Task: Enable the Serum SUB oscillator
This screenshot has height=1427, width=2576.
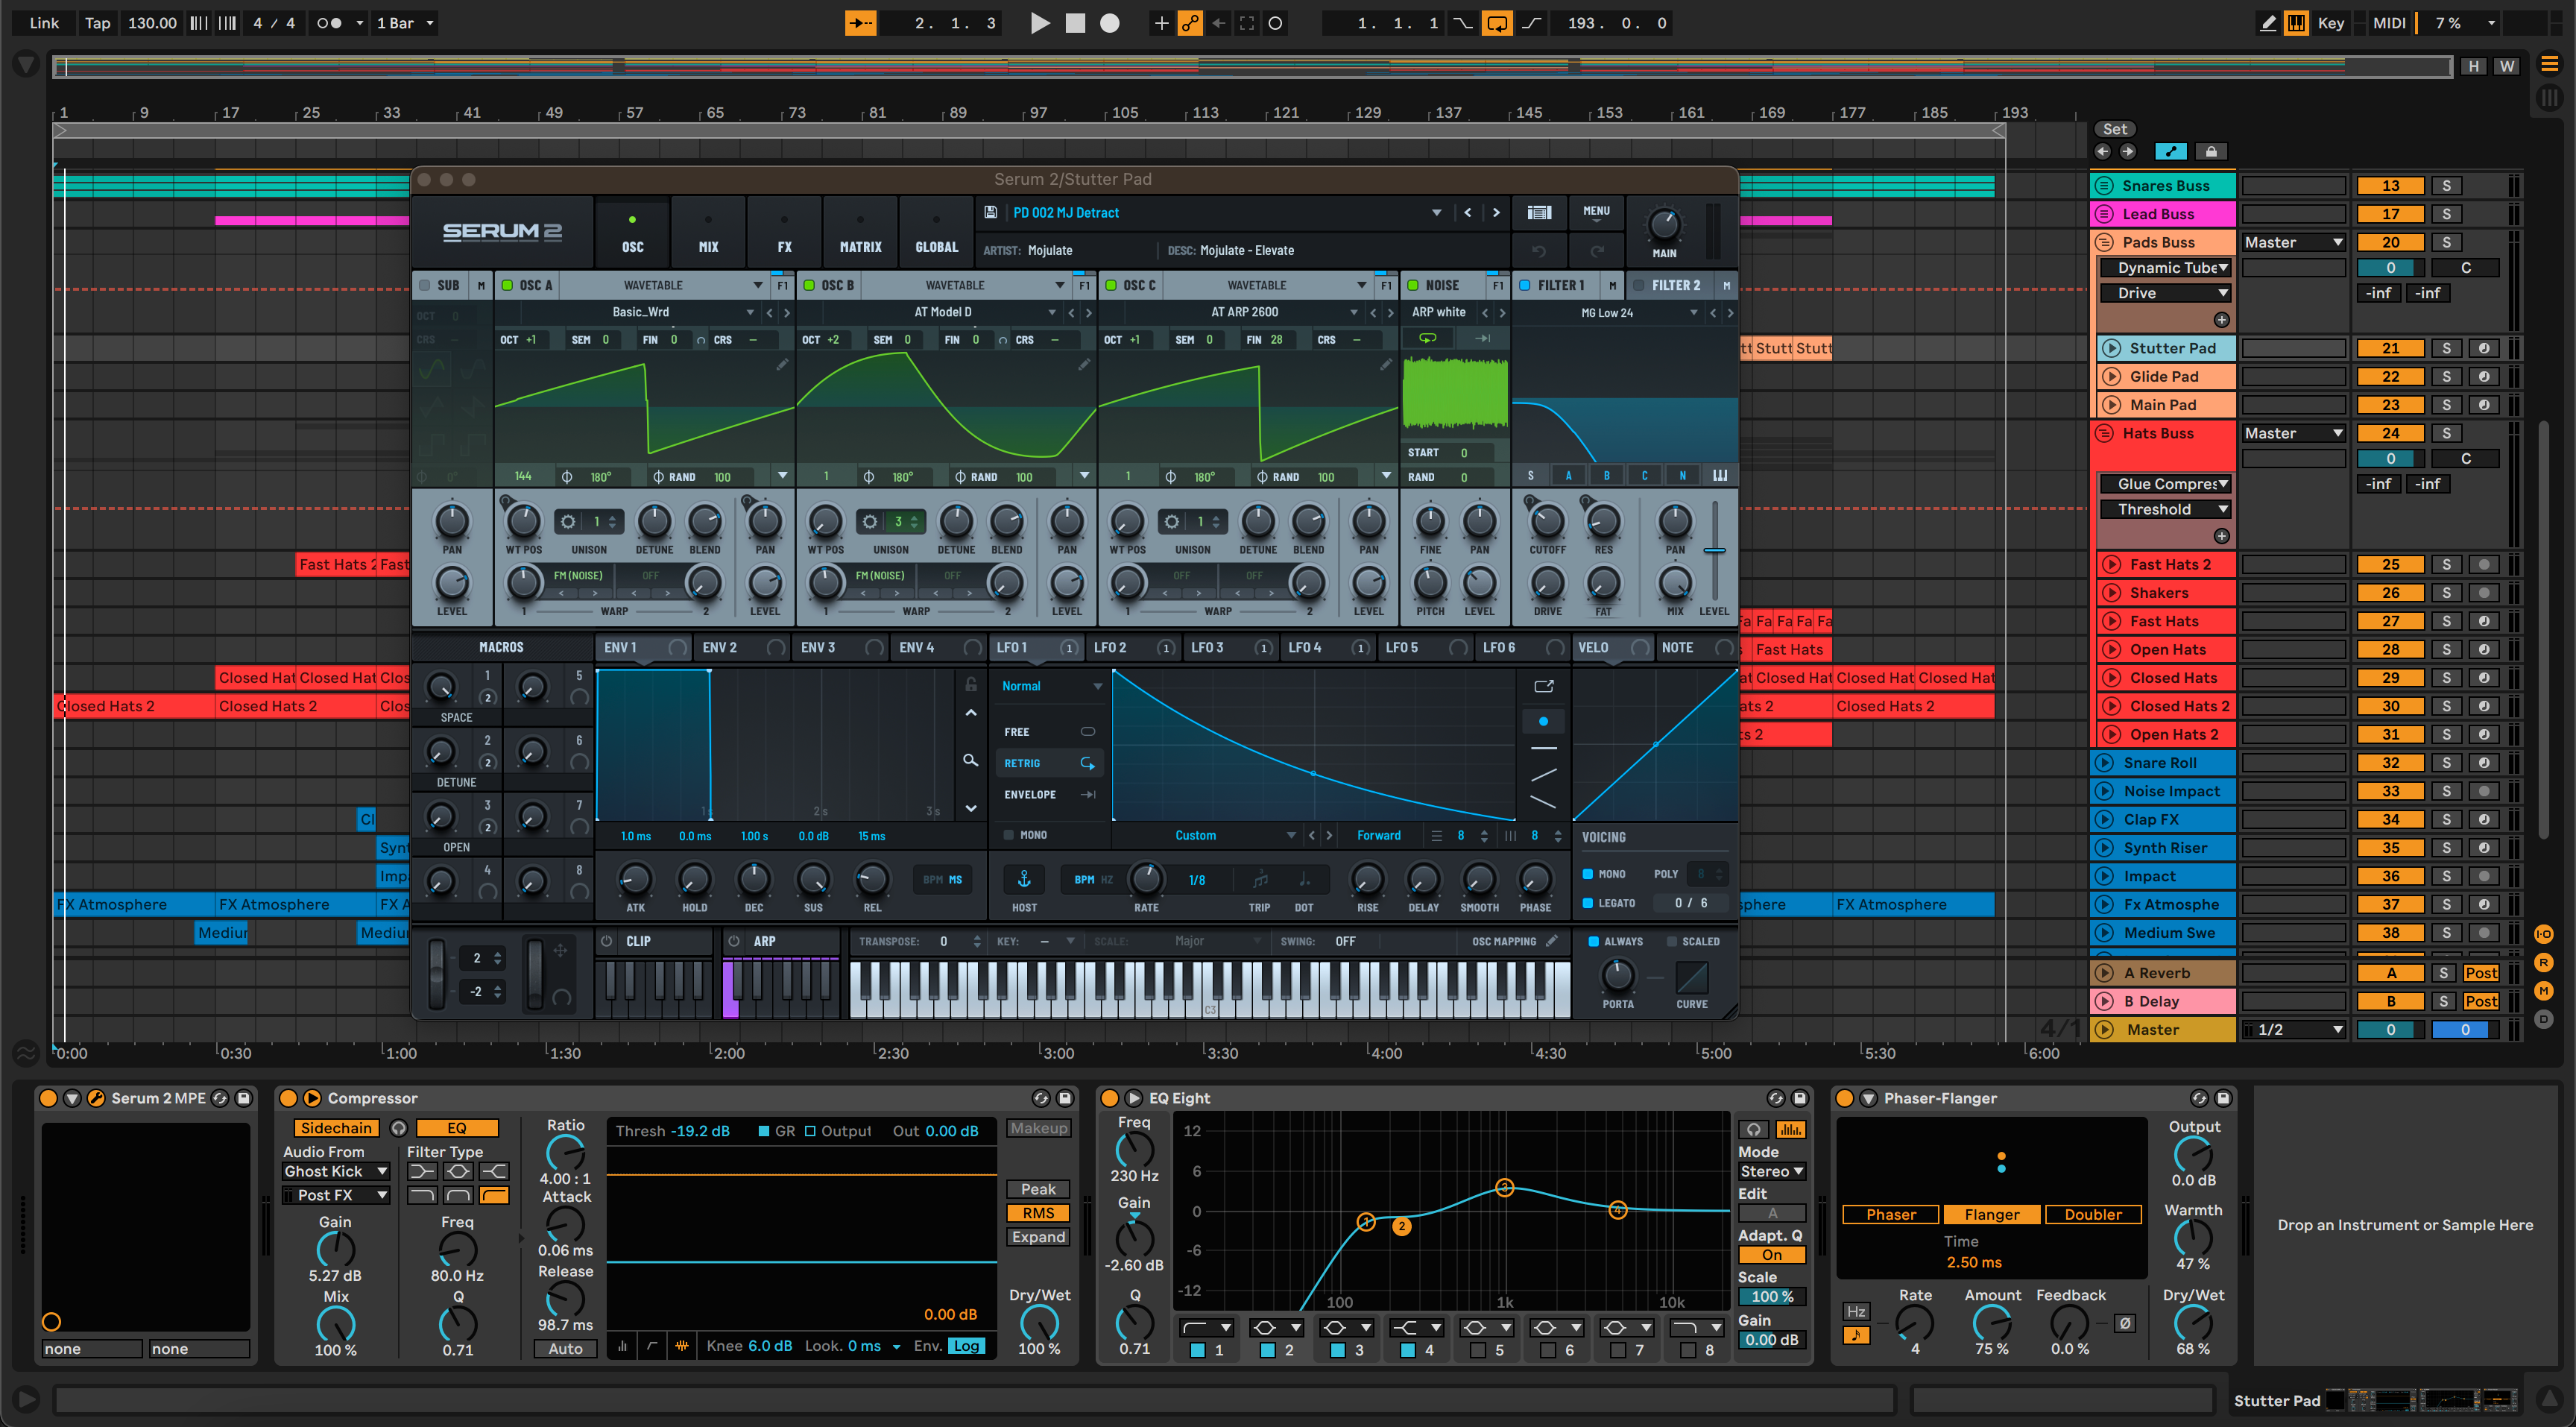Action: click(x=425, y=285)
